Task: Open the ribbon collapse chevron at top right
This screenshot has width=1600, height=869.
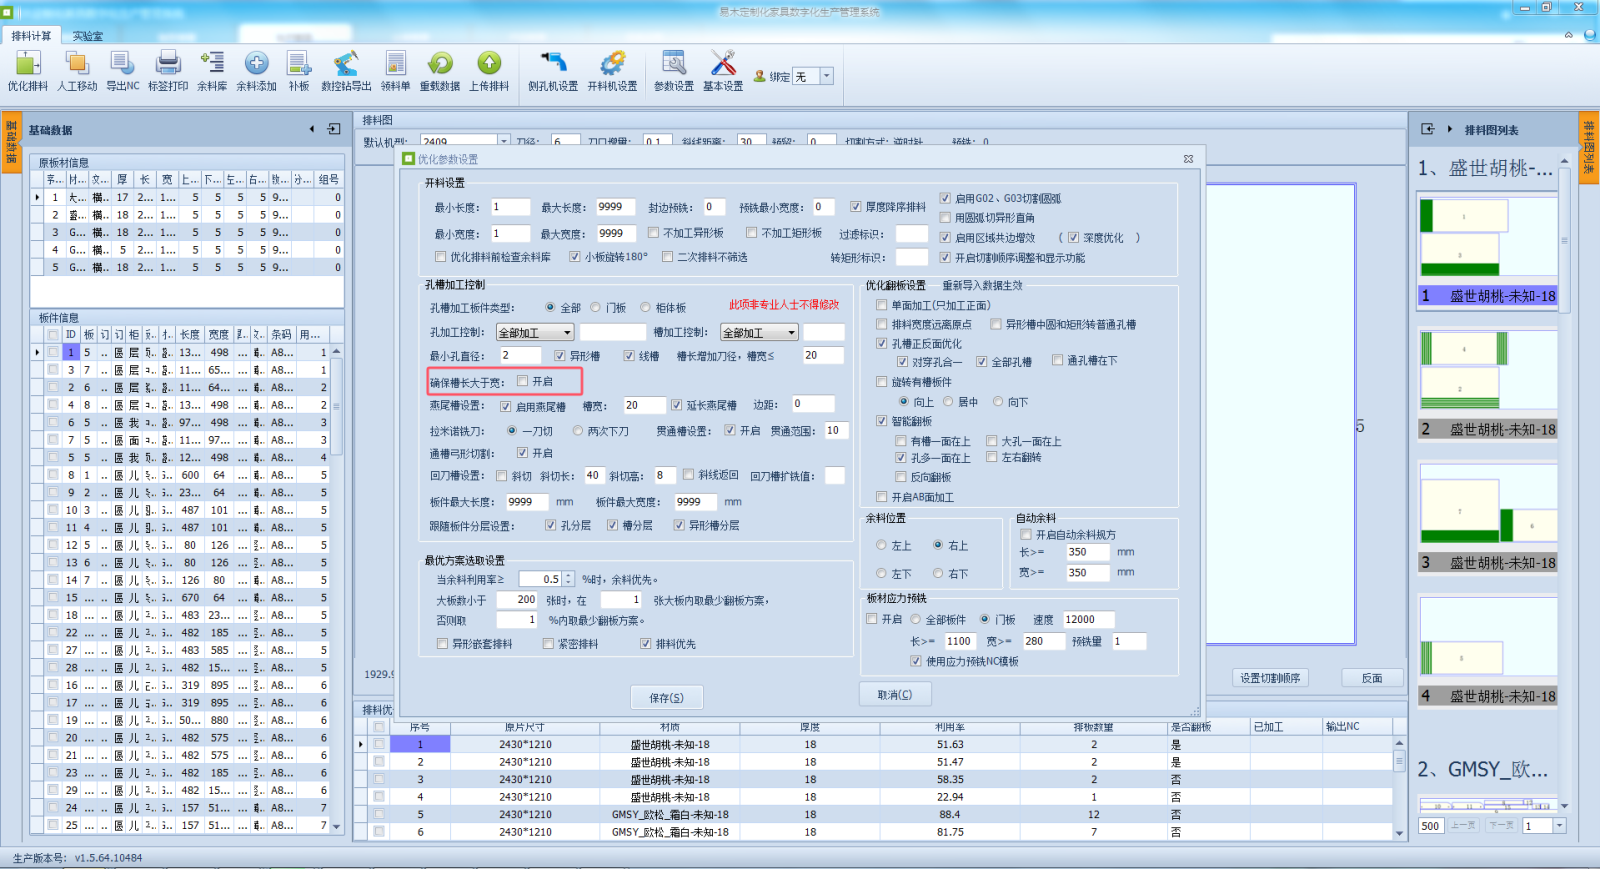Action: [x=1569, y=34]
